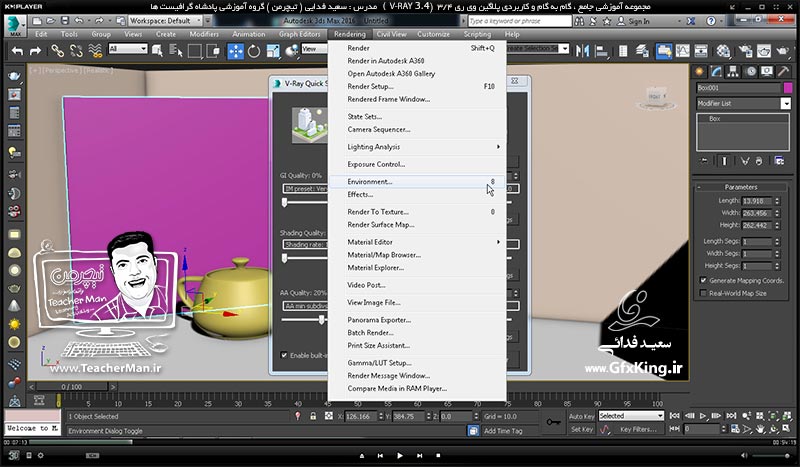Viewport: 800px width, 467px height.
Task: Open the Modifier List dropdown
Action: 743,104
